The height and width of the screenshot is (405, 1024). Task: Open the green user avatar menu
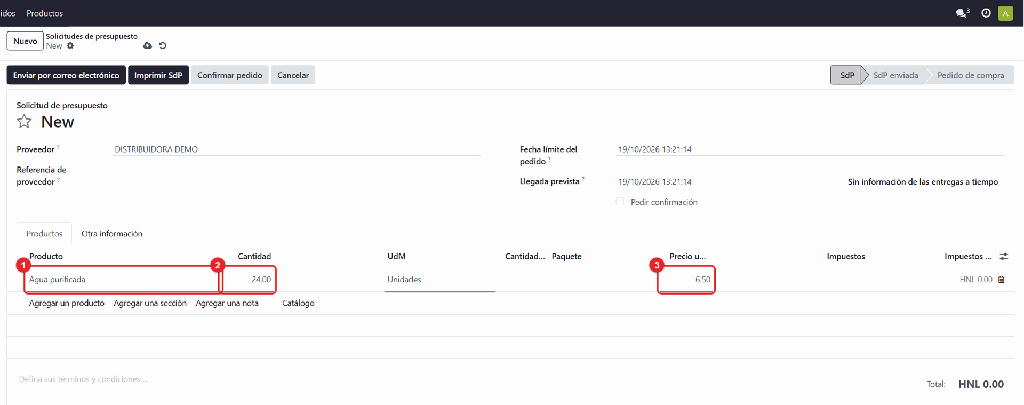point(1005,13)
